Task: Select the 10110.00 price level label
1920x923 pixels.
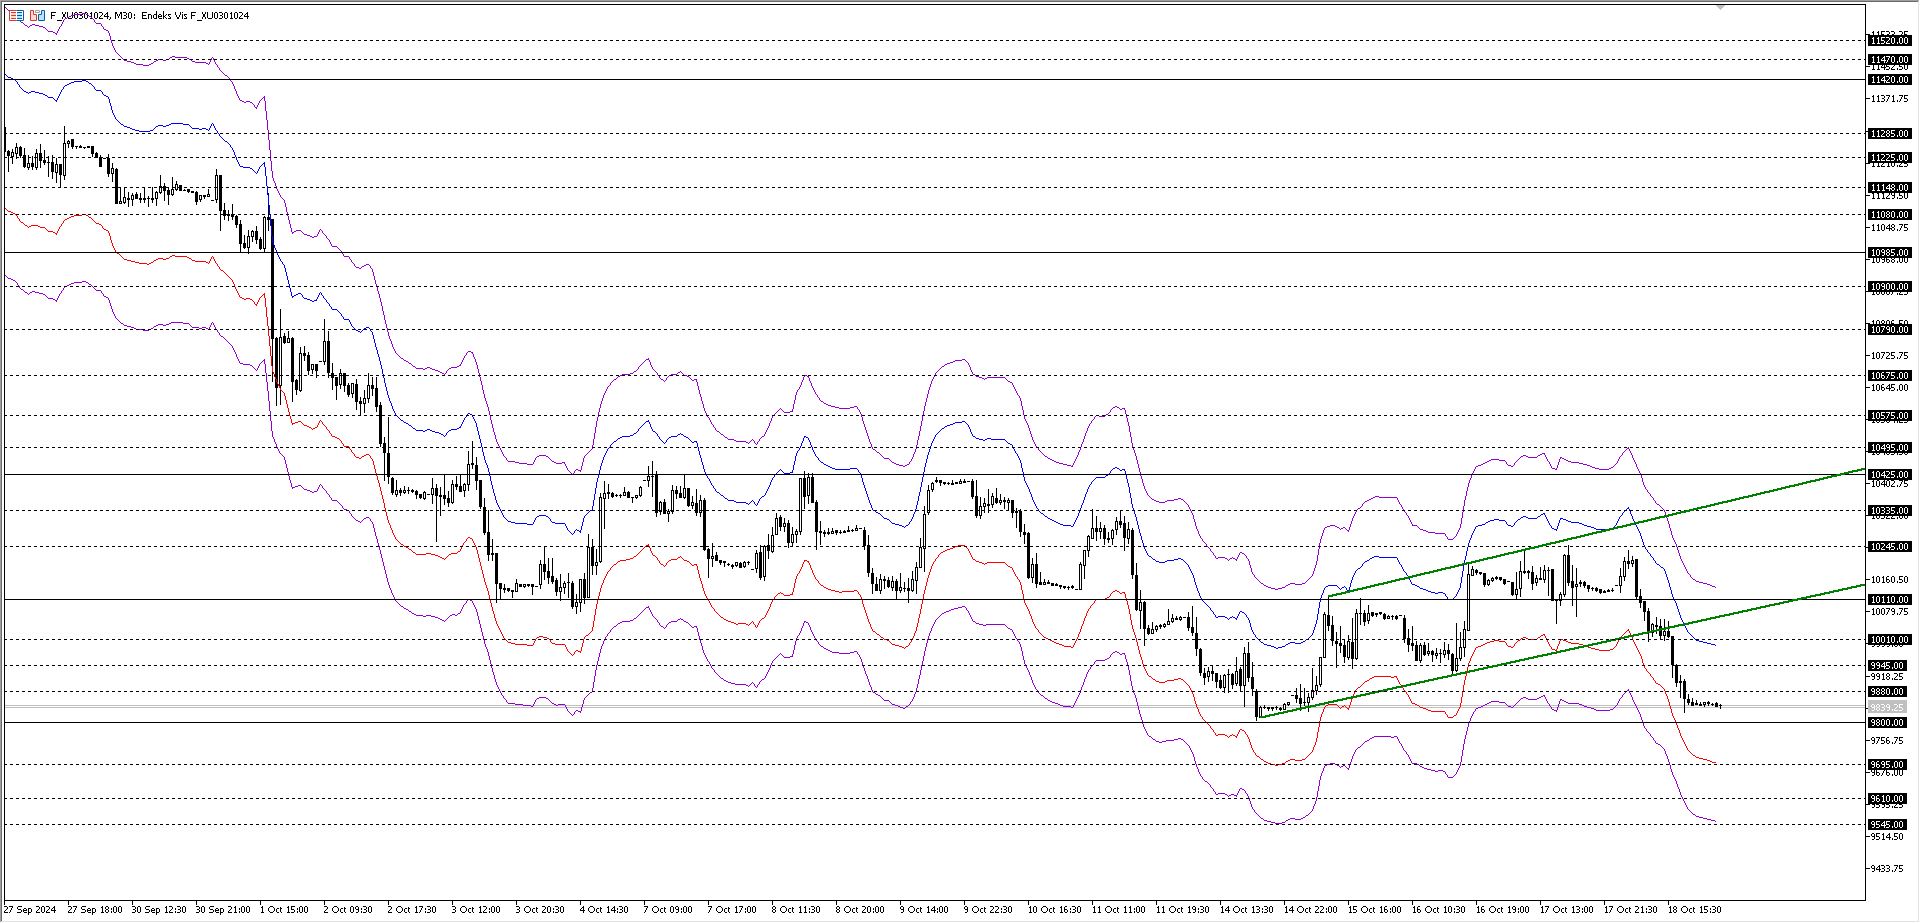Action: click(x=1889, y=599)
